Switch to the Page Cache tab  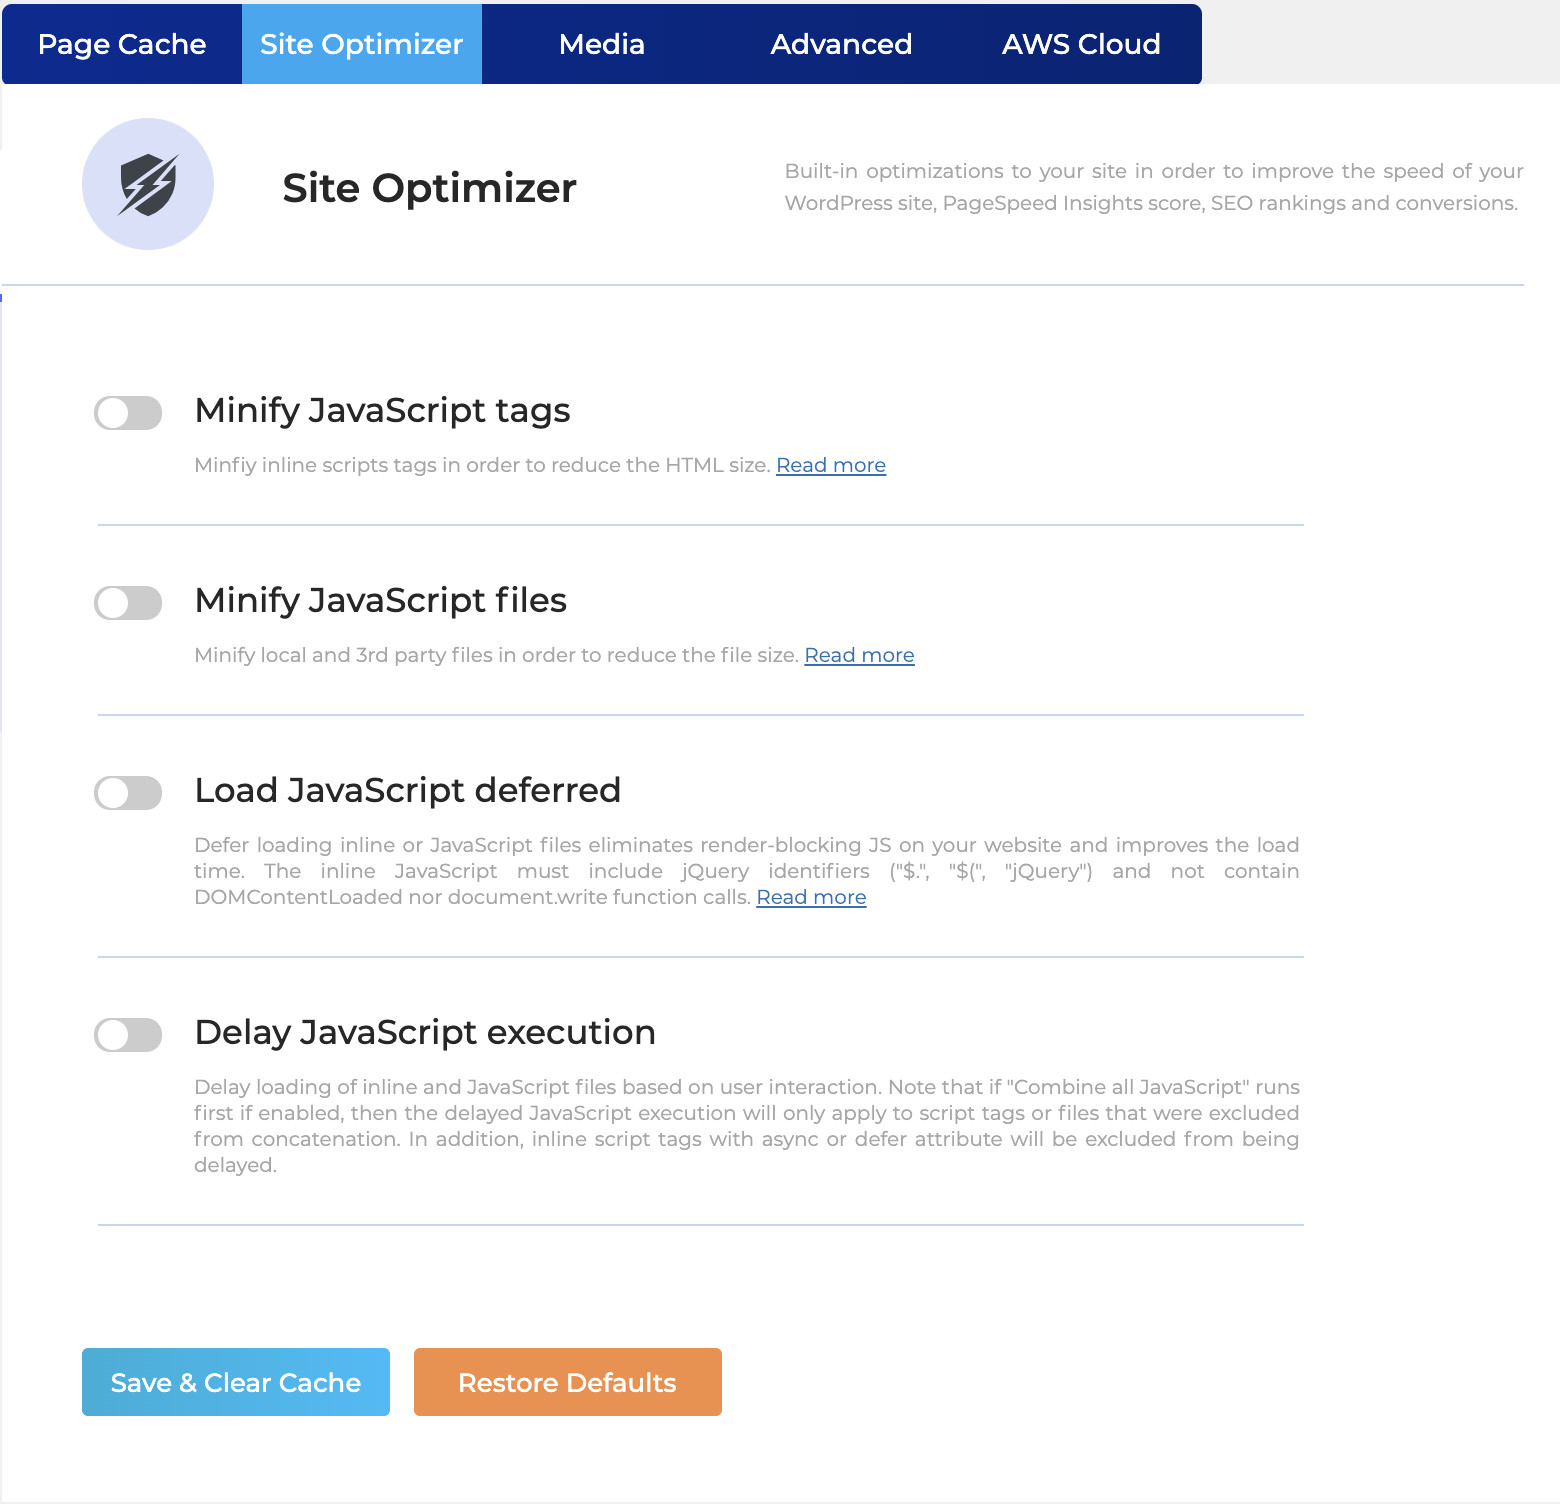click(x=122, y=44)
